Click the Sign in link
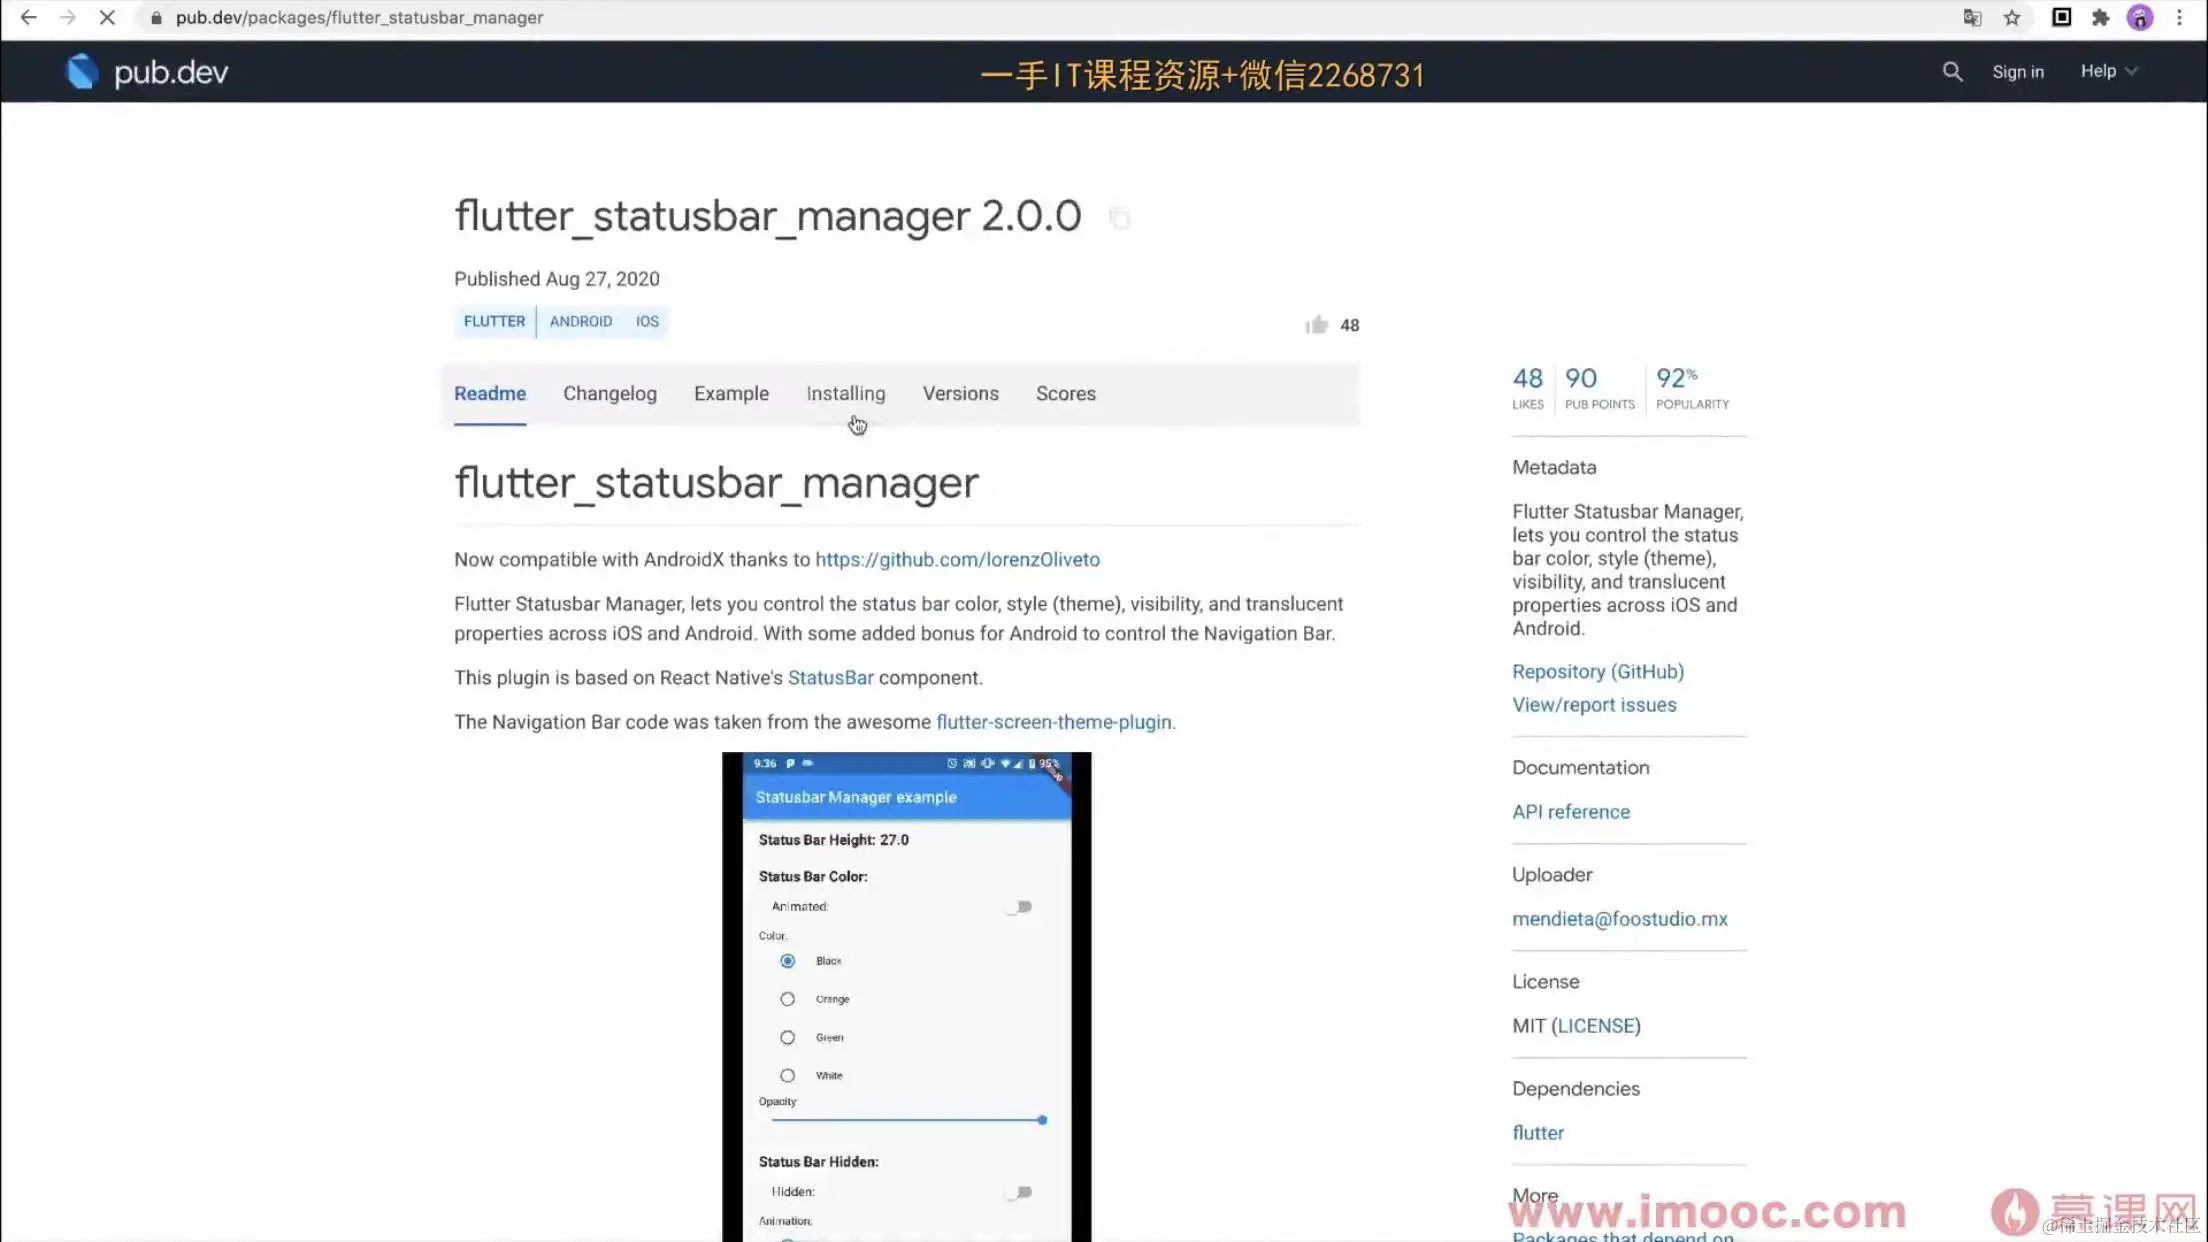The width and height of the screenshot is (2208, 1242). pyautogui.click(x=2017, y=72)
